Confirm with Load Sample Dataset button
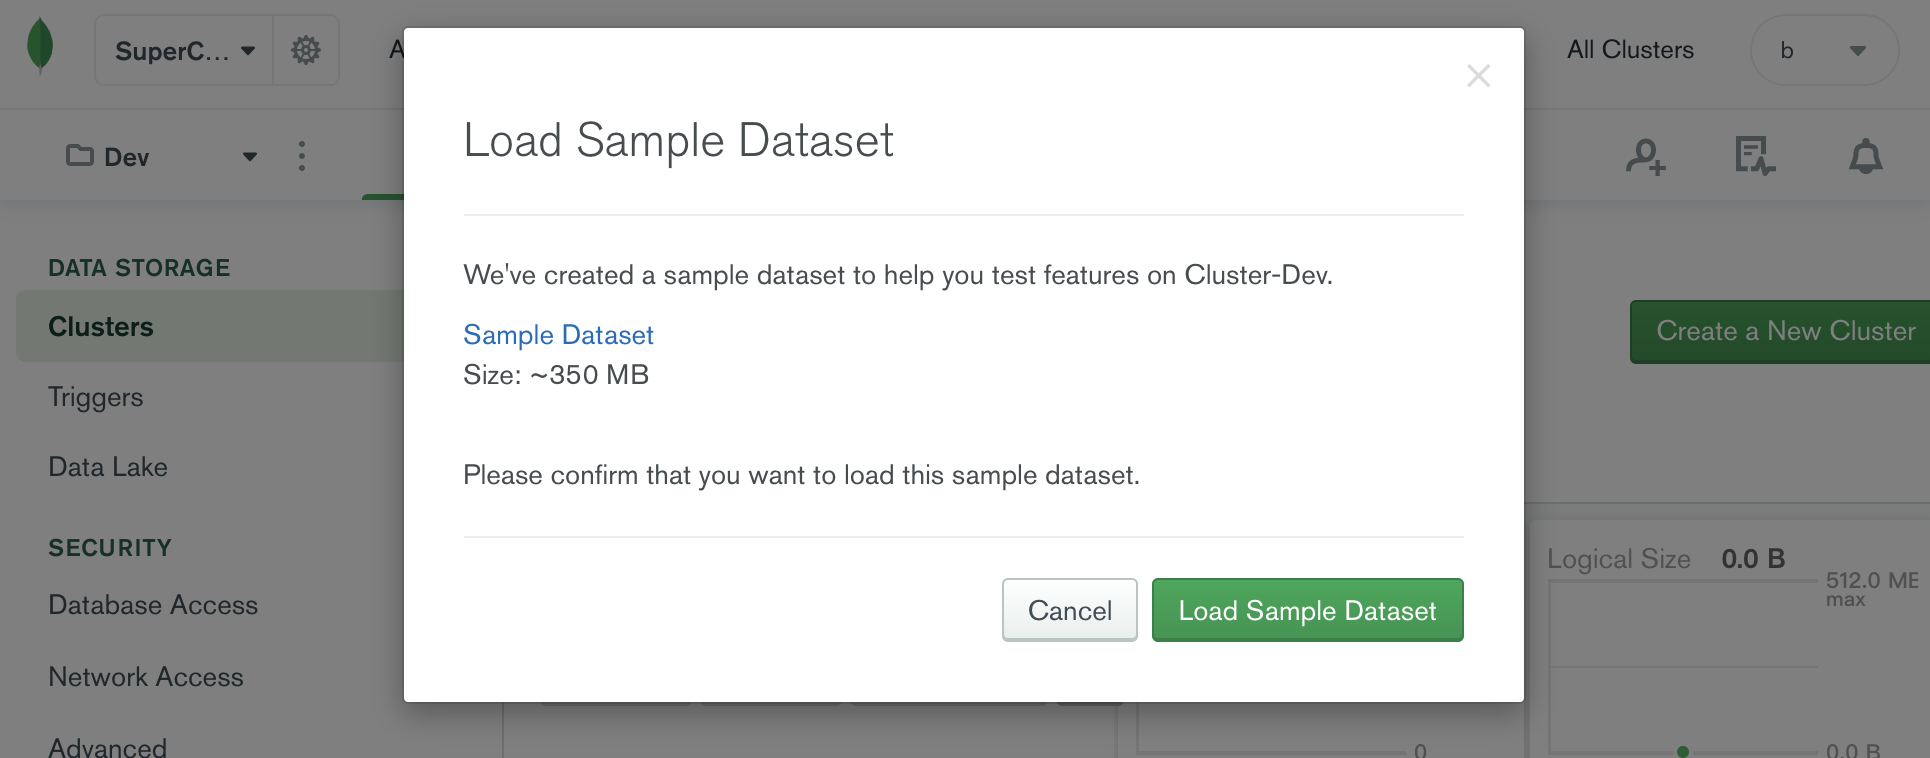Viewport: 1930px width, 758px height. 1307,610
